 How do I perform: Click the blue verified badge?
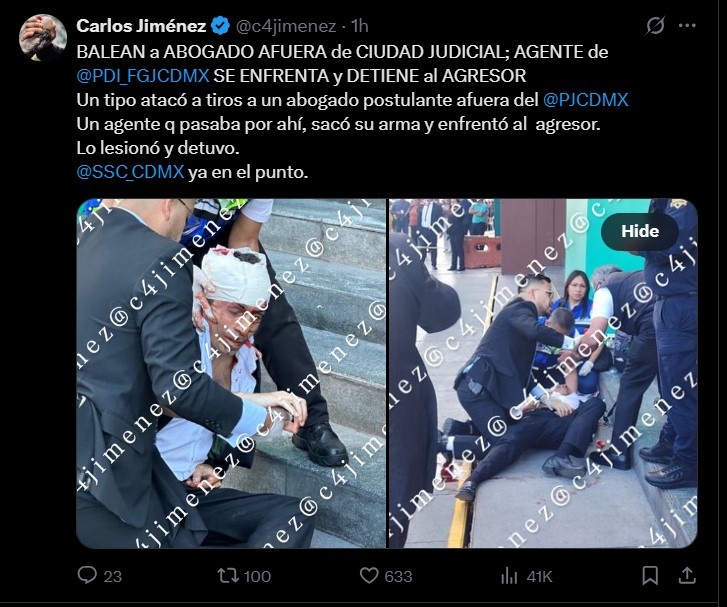pyautogui.click(x=220, y=26)
